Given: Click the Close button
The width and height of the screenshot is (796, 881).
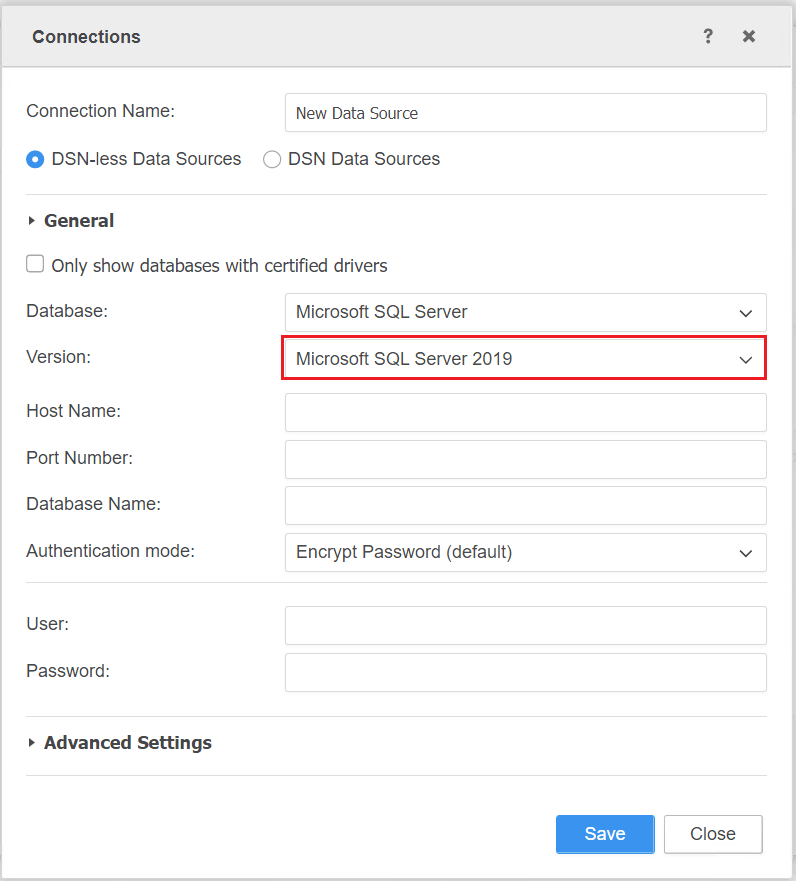Looking at the screenshot, I should pos(713,834).
